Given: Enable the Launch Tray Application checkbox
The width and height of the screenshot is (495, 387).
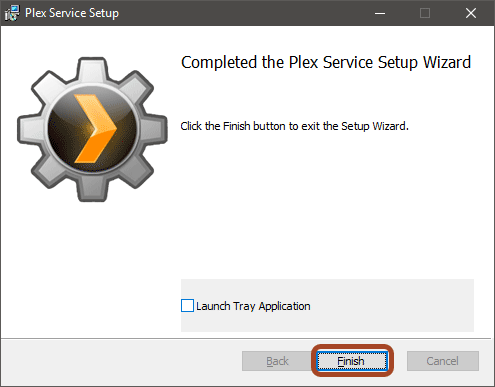Looking at the screenshot, I should [187, 306].
